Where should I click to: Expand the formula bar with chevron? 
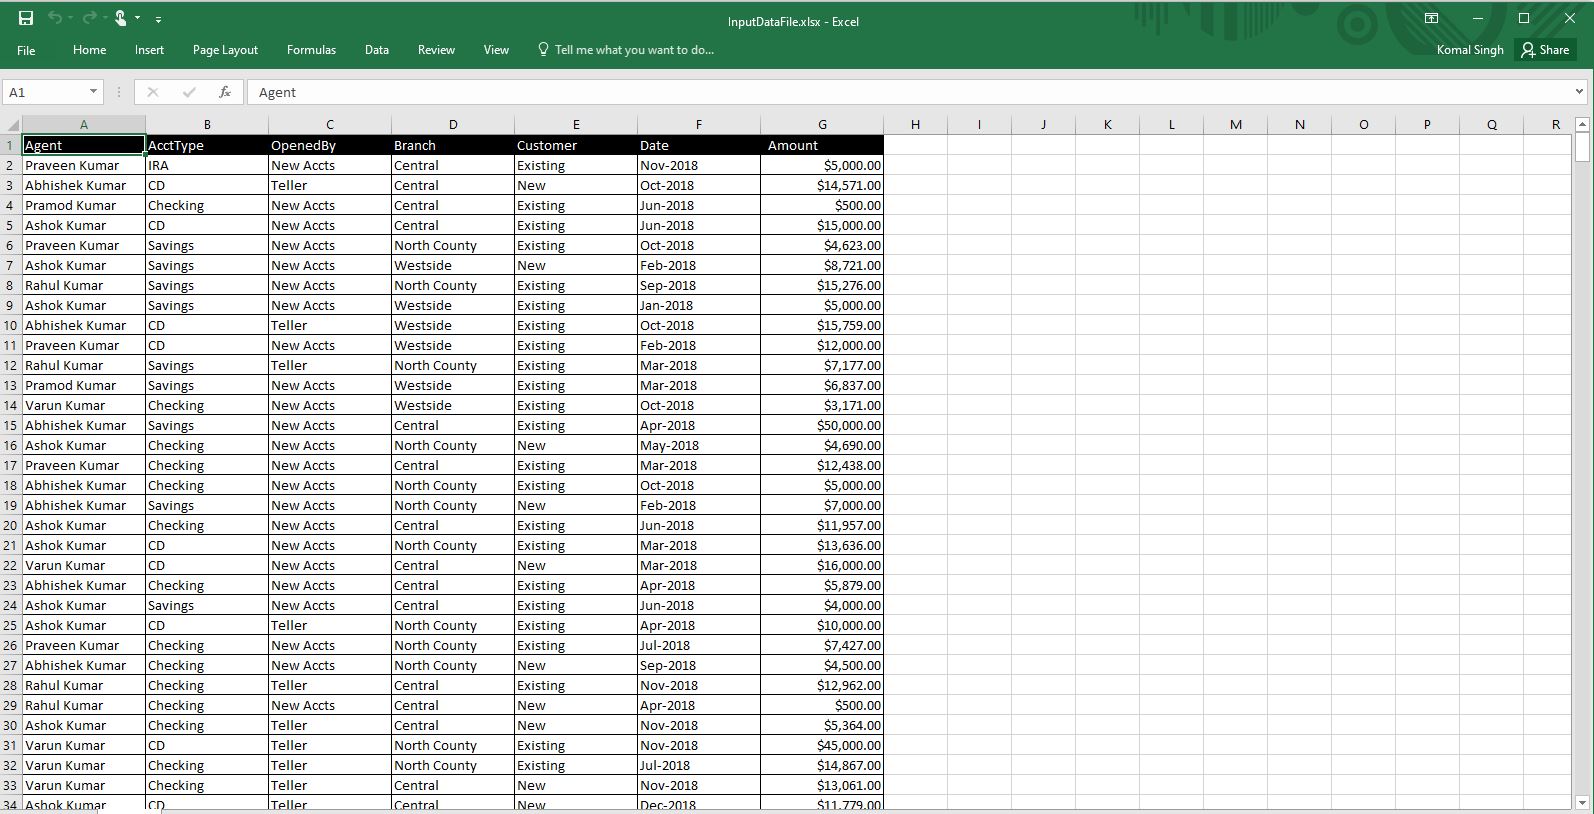pos(1579,92)
